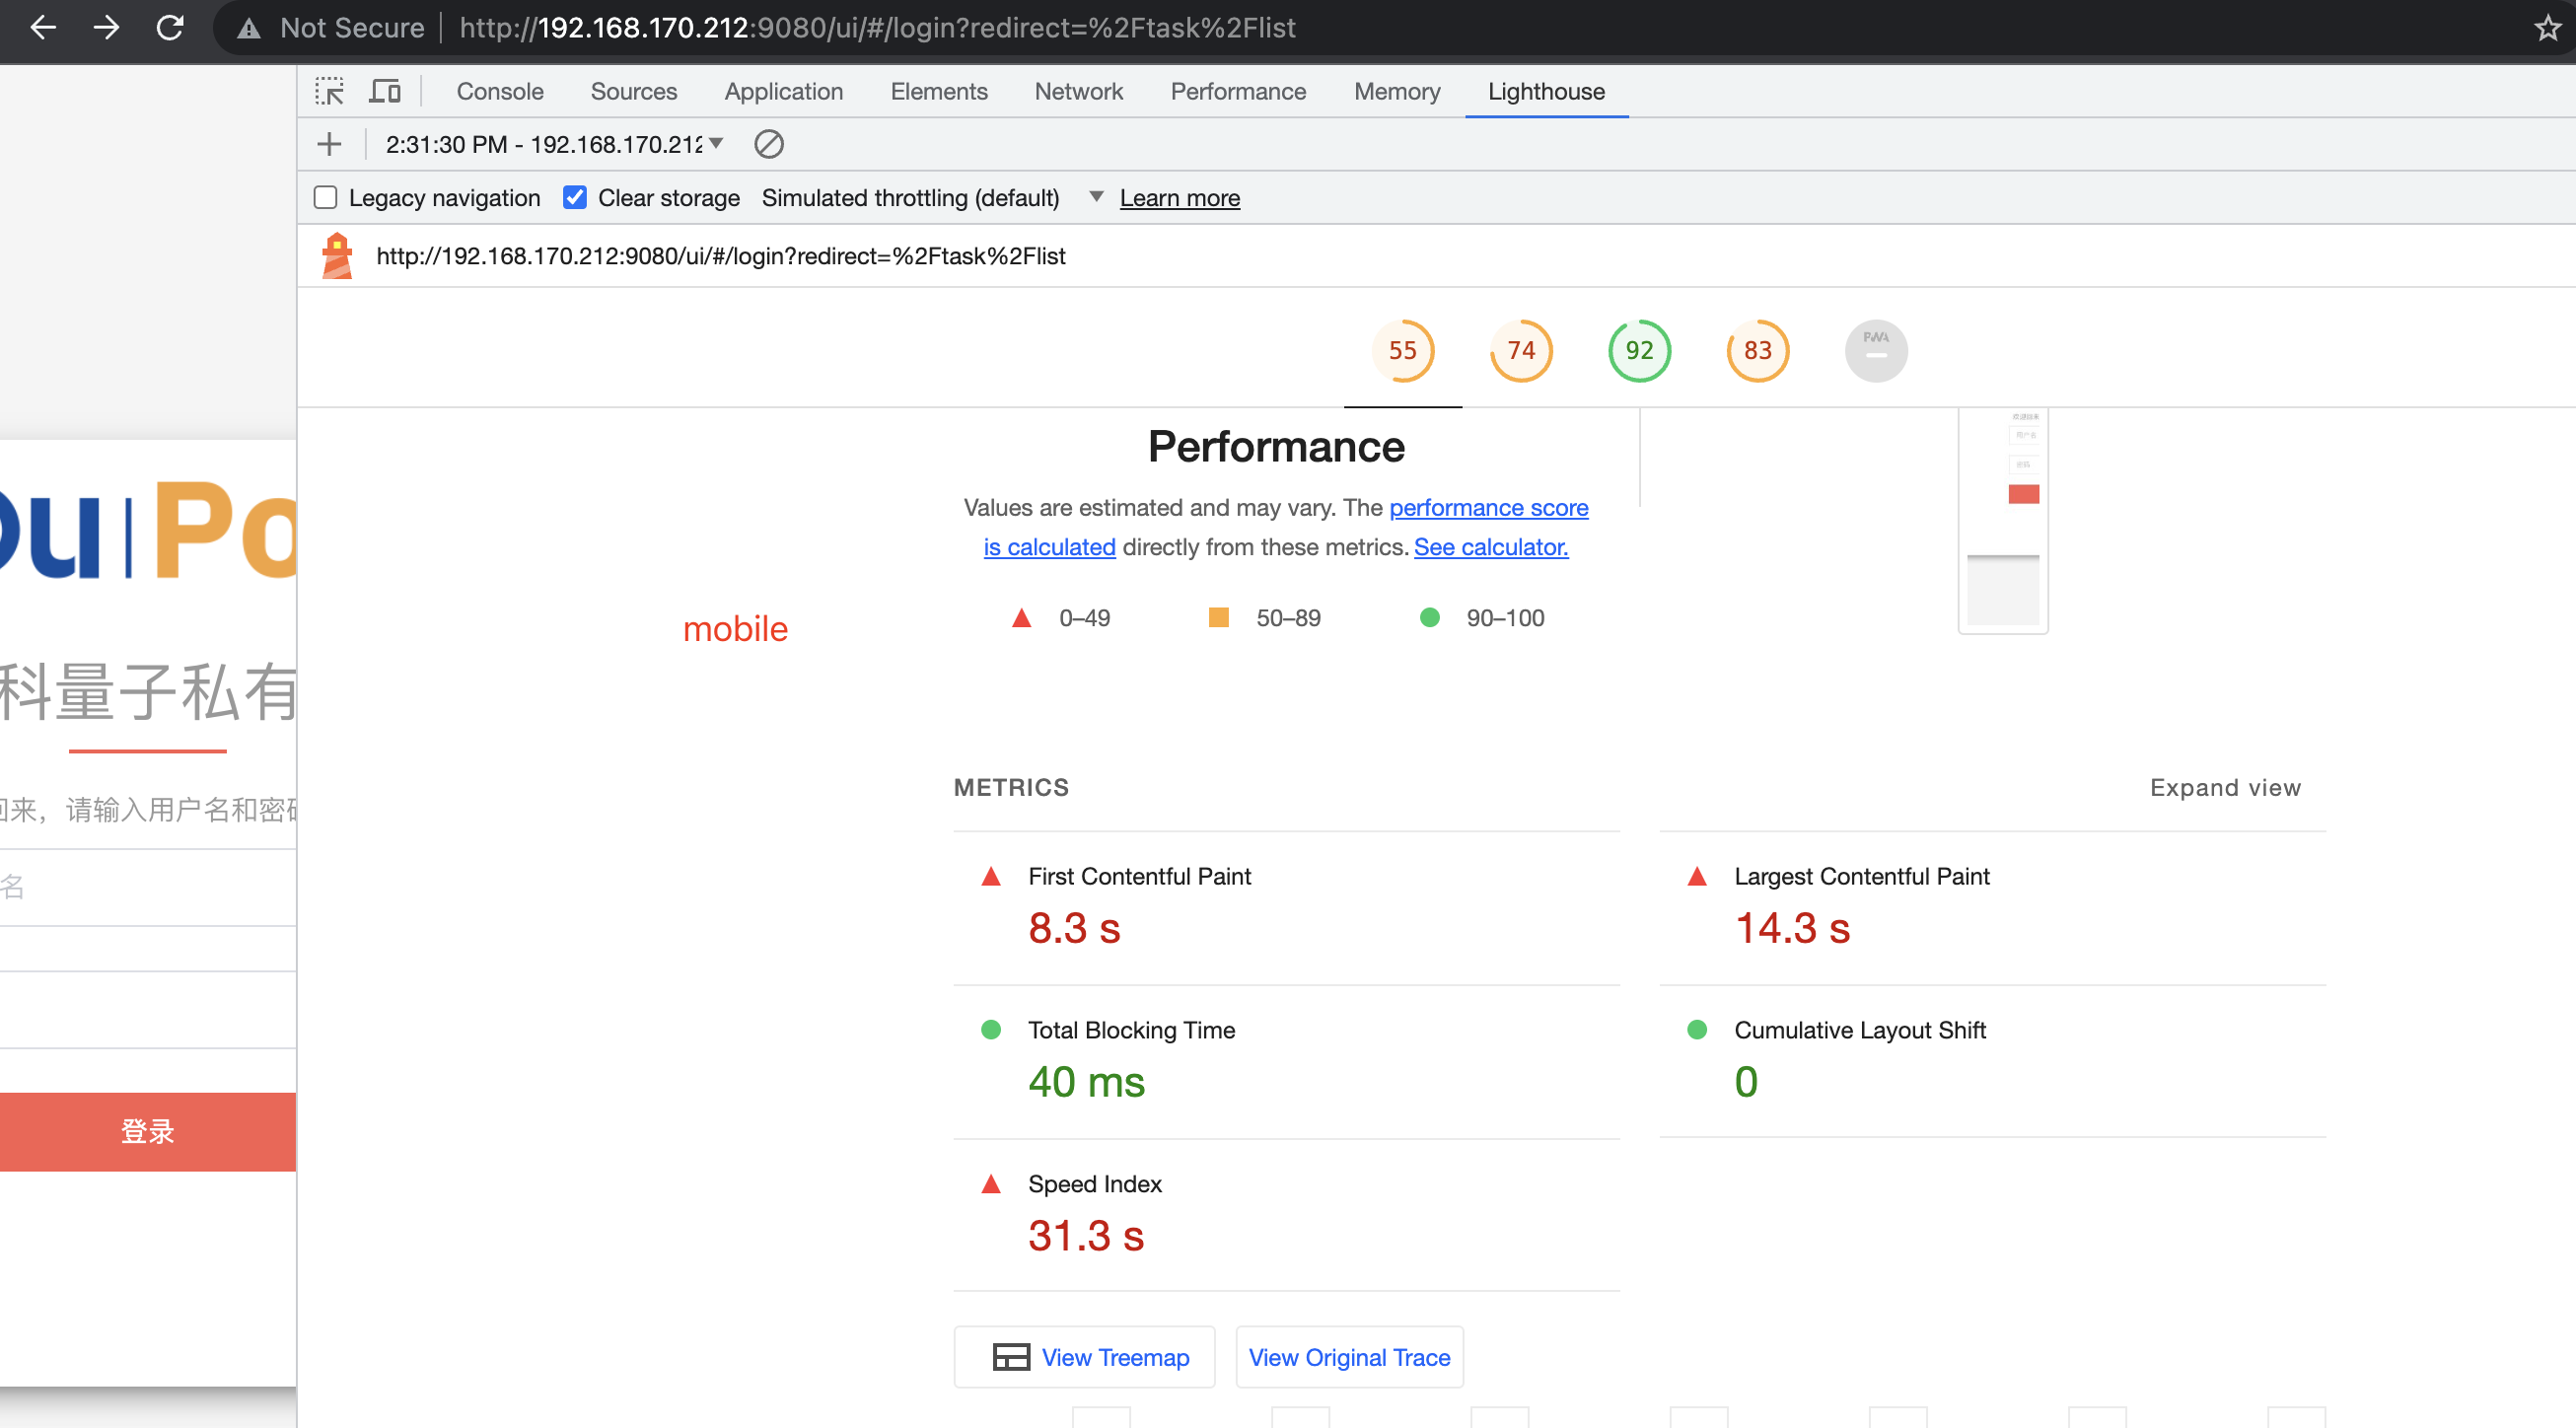Select the PWA category gauge

coord(1875,350)
